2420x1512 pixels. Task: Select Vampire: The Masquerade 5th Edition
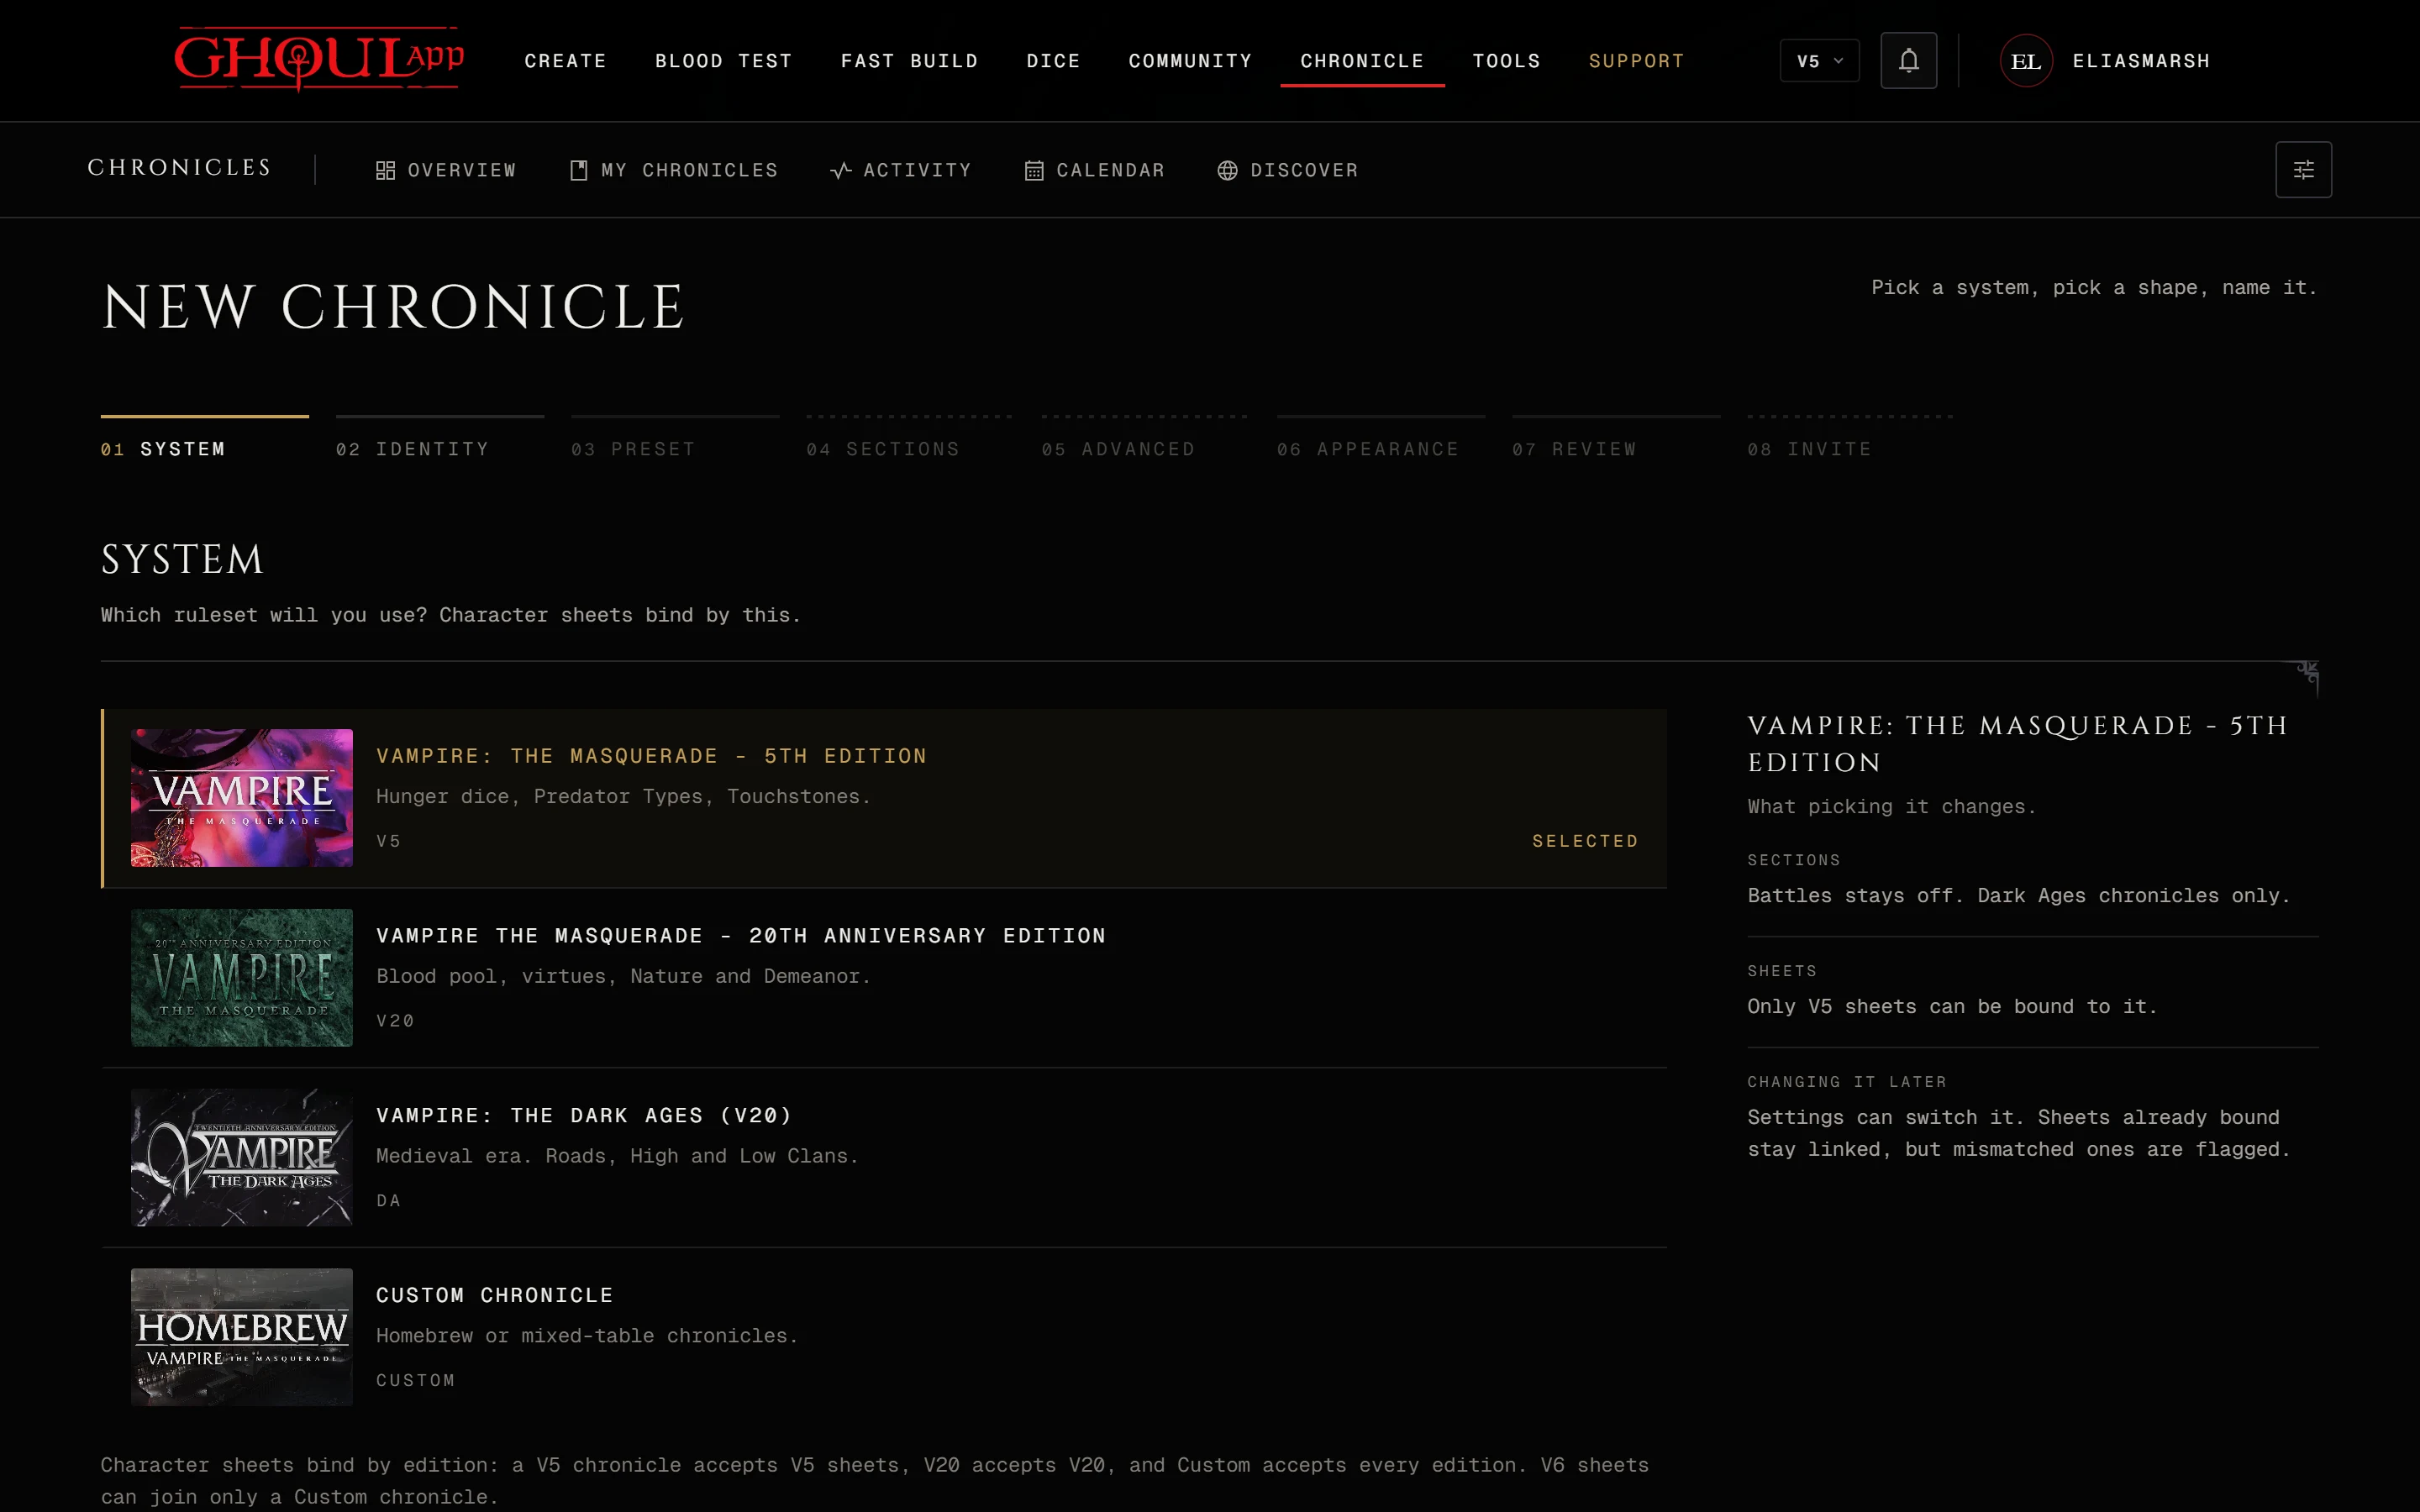[x=884, y=798]
